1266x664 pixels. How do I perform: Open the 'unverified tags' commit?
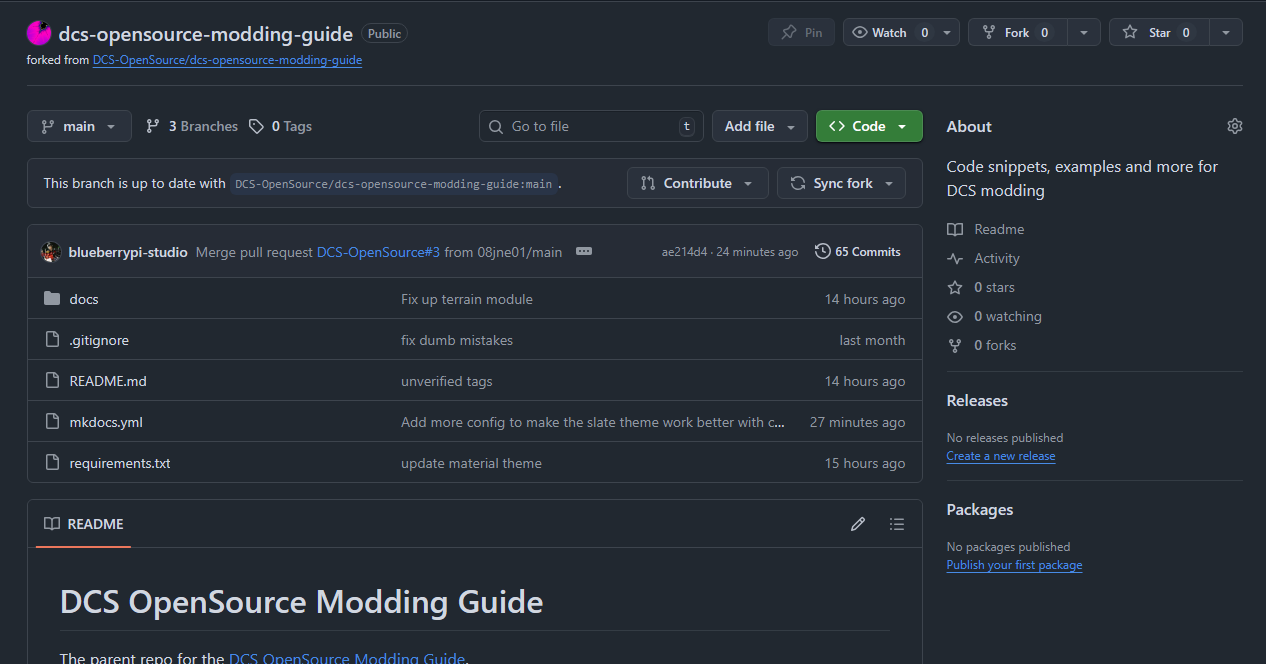447,381
